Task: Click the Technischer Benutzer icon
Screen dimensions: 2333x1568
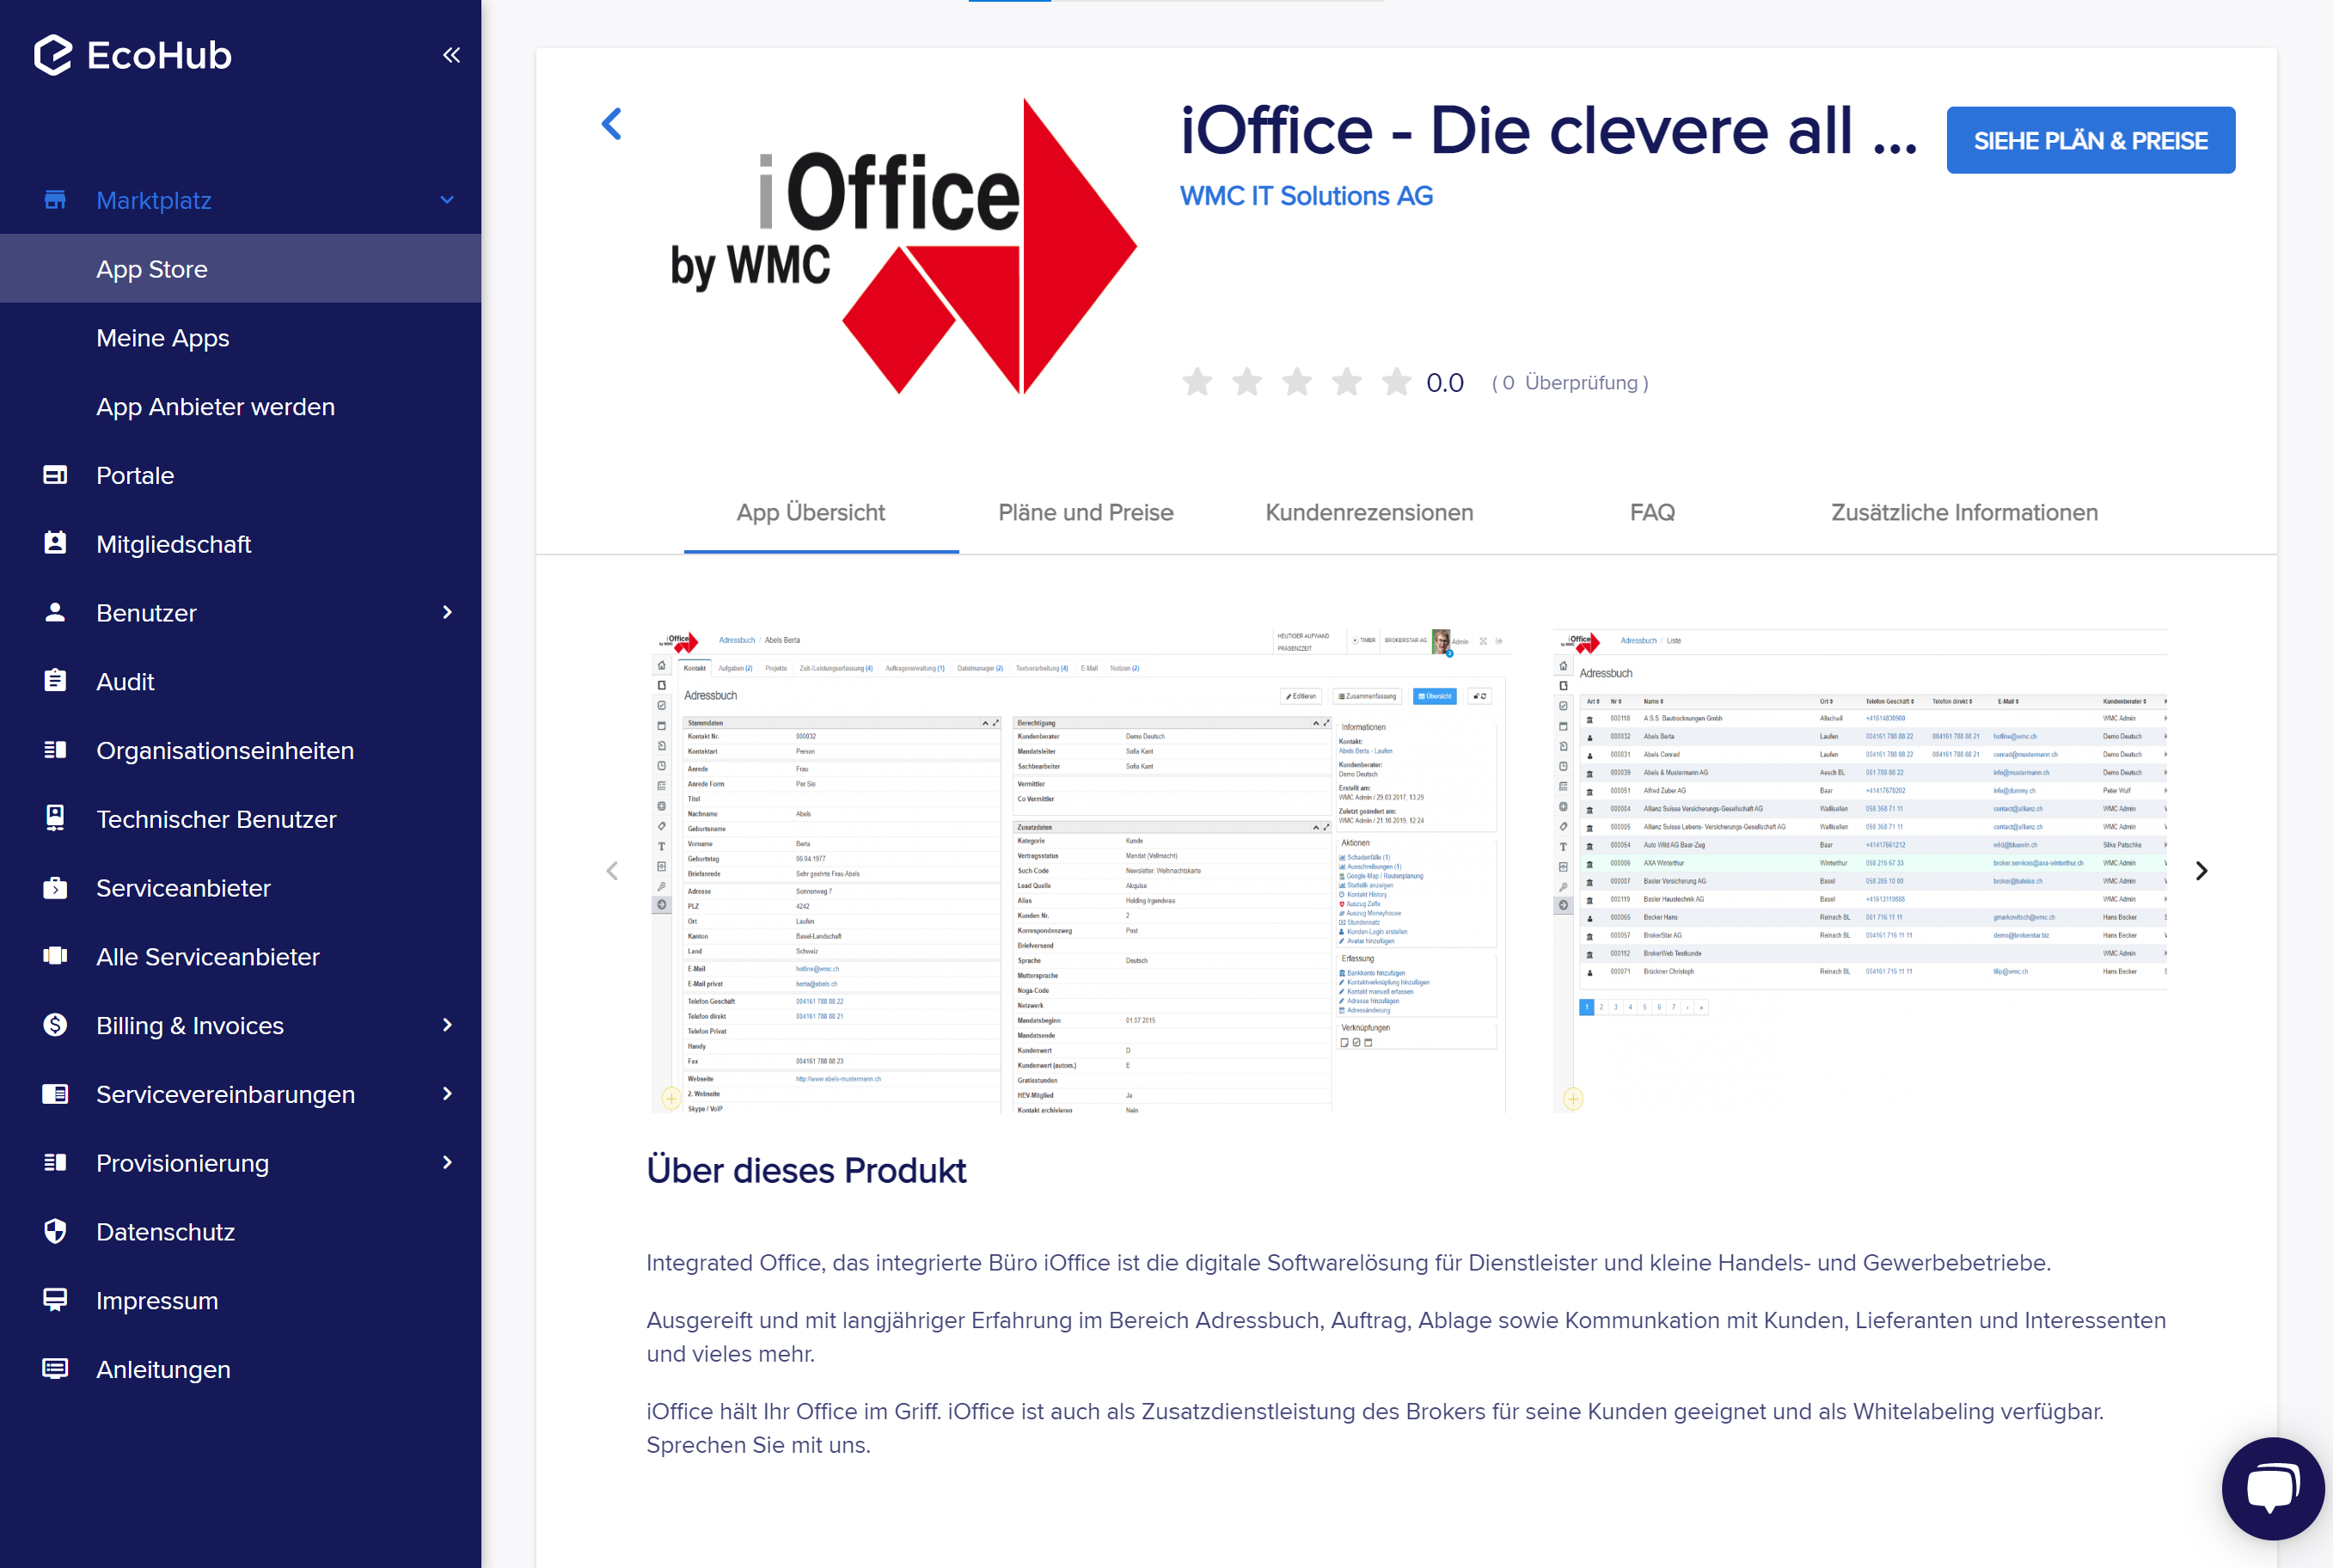Action: [x=55, y=818]
